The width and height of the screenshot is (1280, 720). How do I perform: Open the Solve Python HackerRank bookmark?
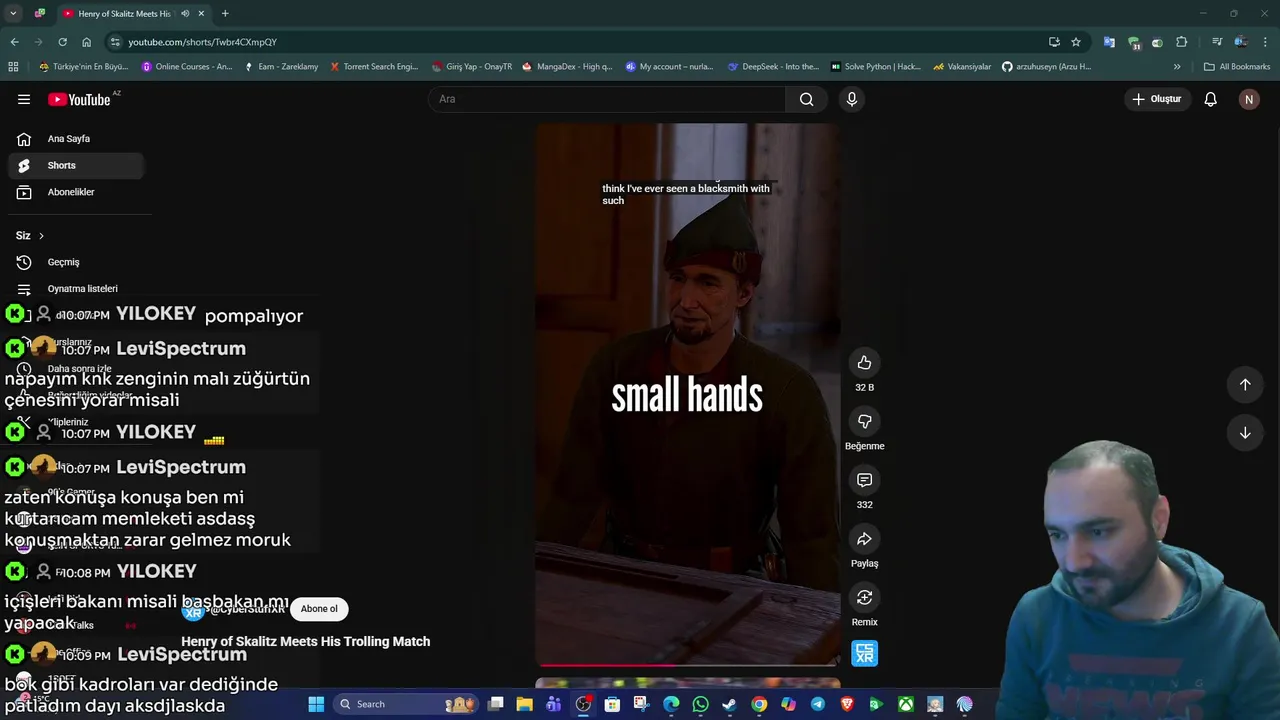[875, 67]
